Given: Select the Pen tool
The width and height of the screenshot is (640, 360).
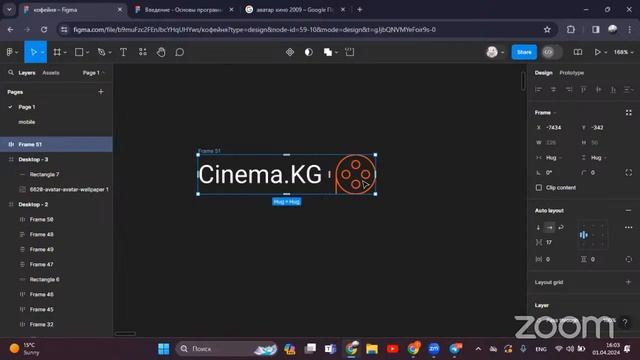Looking at the screenshot, I should pyautogui.click(x=101, y=52).
